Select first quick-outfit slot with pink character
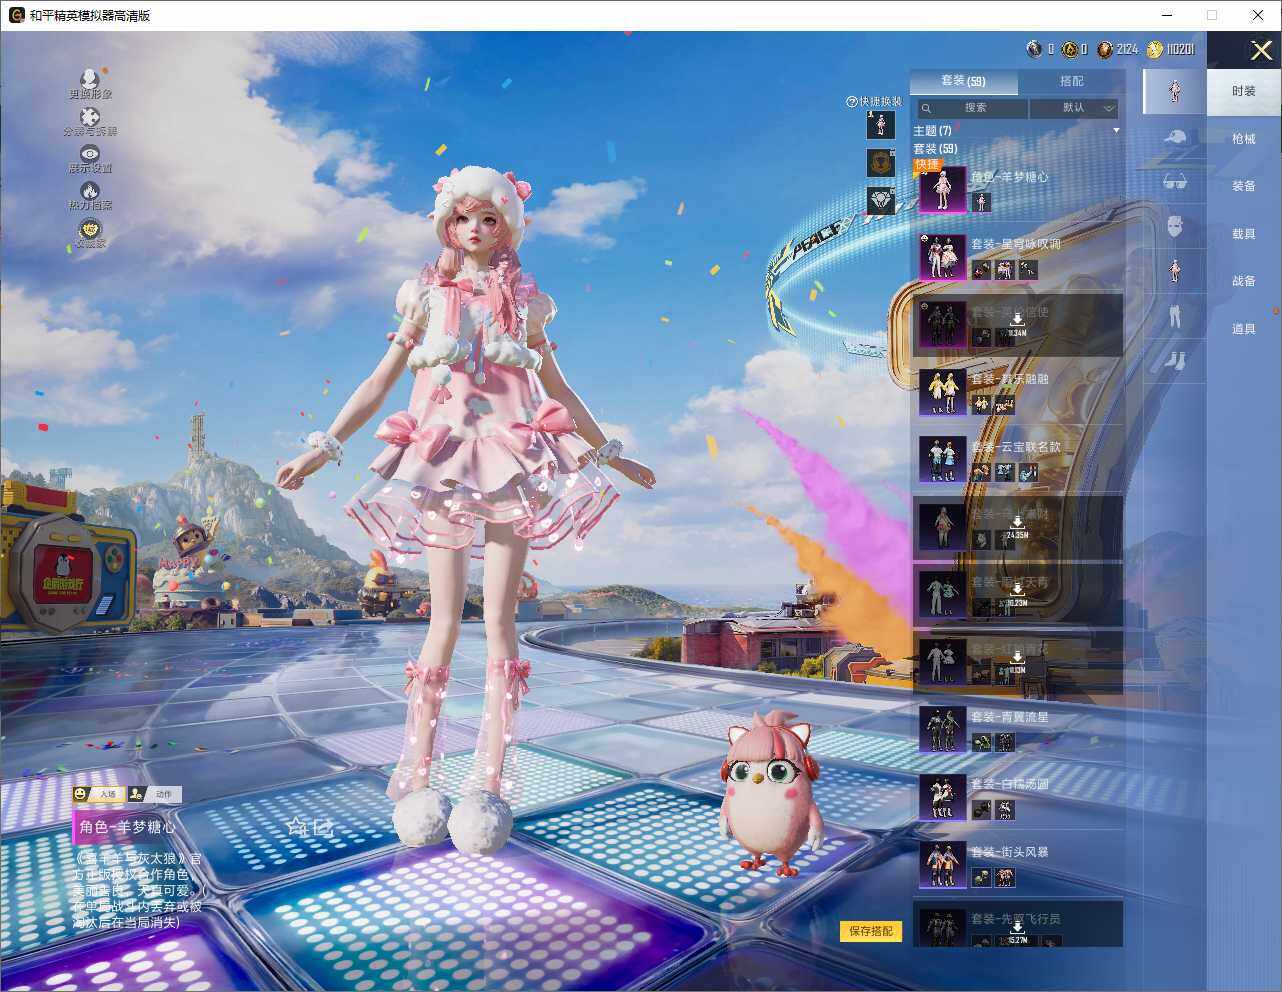Viewport: 1282px width, 992px height. 880,125
